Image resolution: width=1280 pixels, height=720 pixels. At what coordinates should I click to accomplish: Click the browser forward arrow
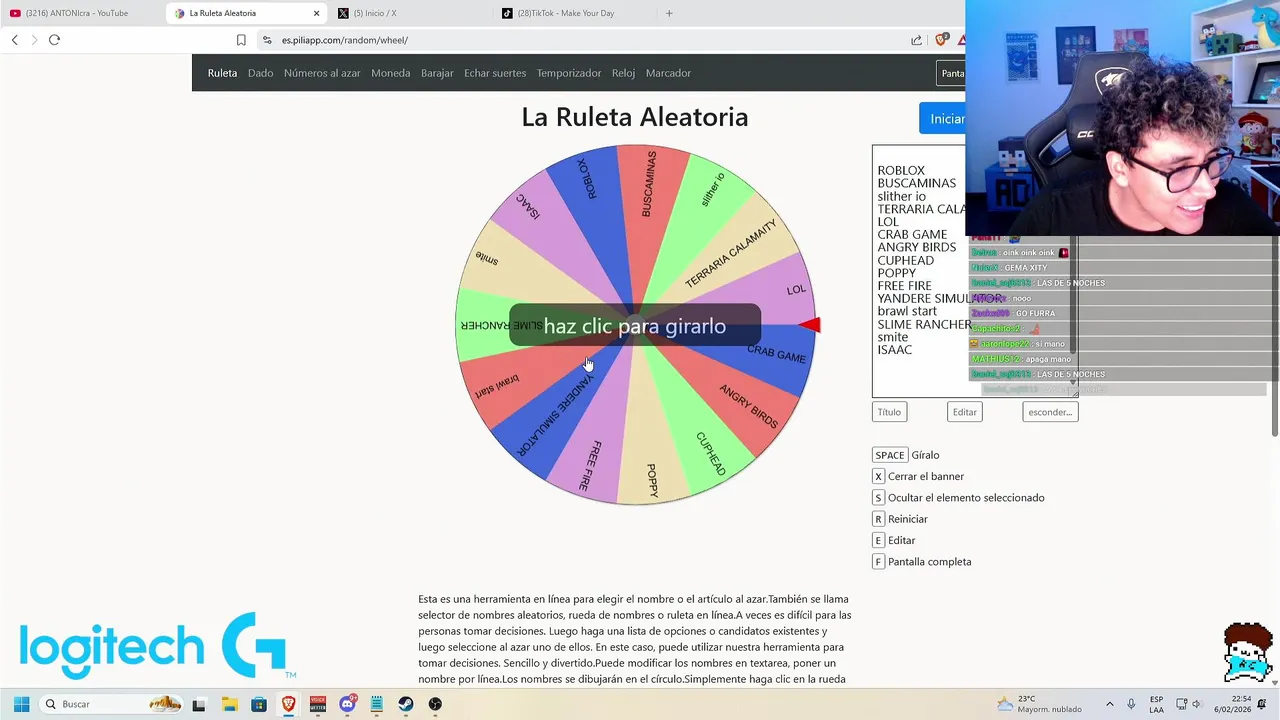click(x=34, y=40)
